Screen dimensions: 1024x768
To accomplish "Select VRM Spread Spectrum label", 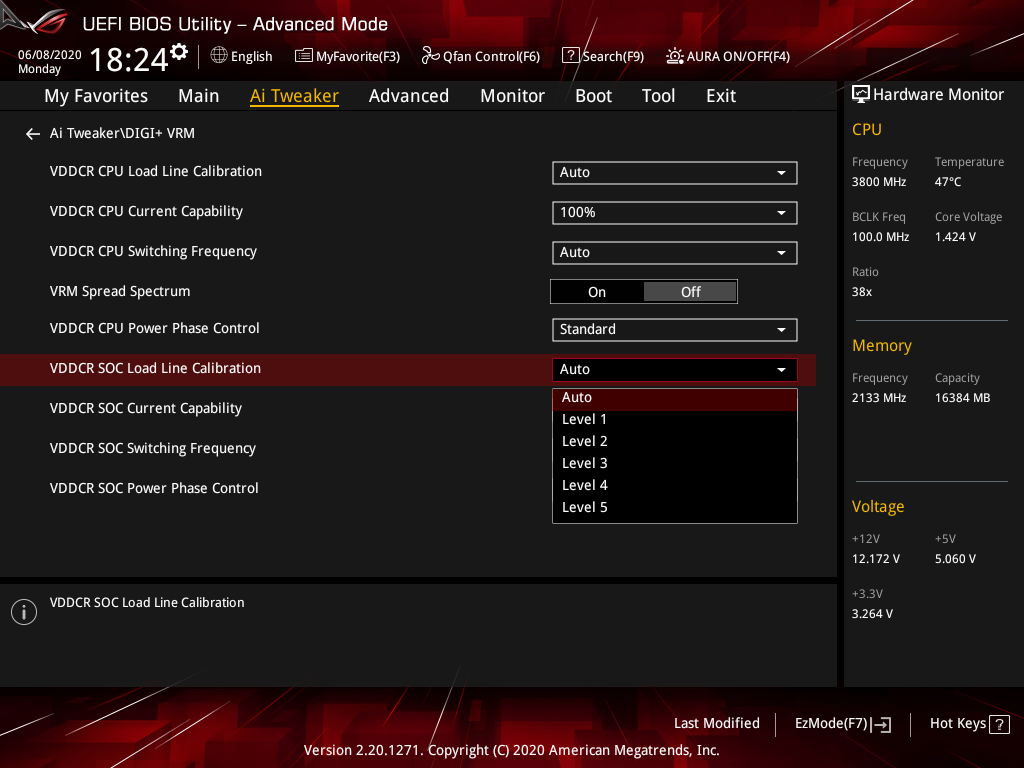I will [x=120, y=291].
